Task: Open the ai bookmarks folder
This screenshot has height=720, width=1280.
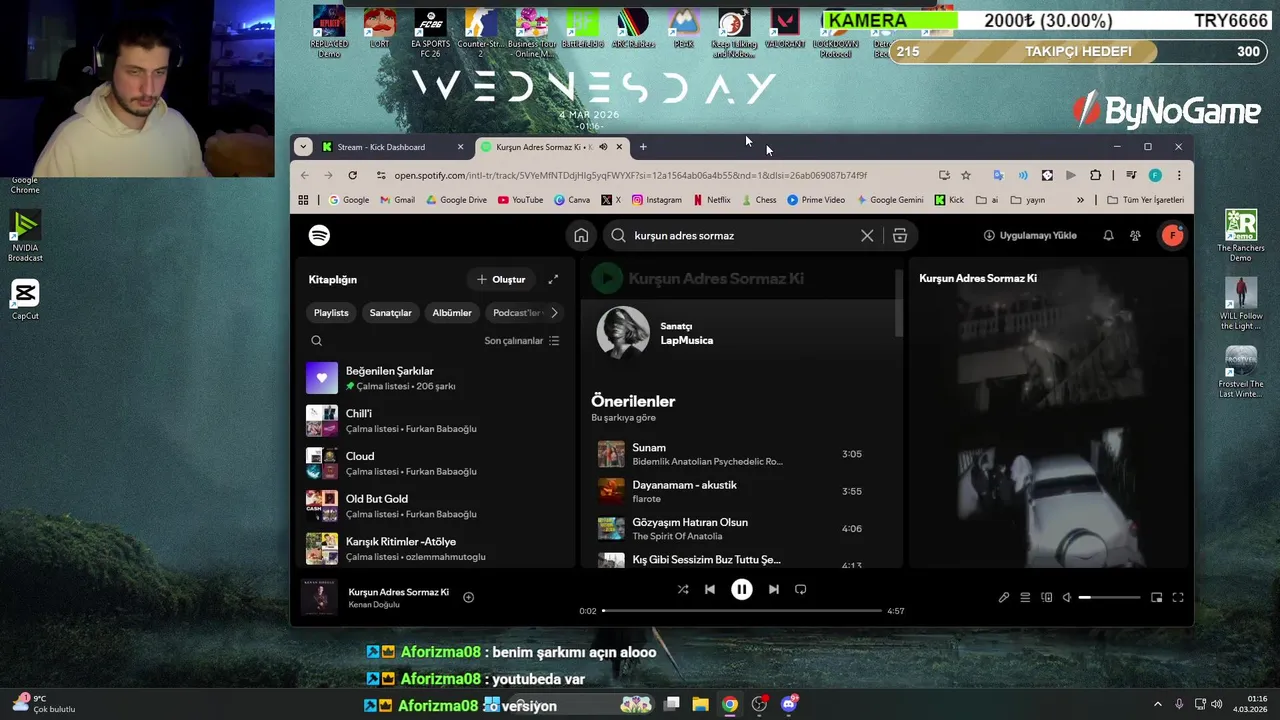Action: point(988,200)
